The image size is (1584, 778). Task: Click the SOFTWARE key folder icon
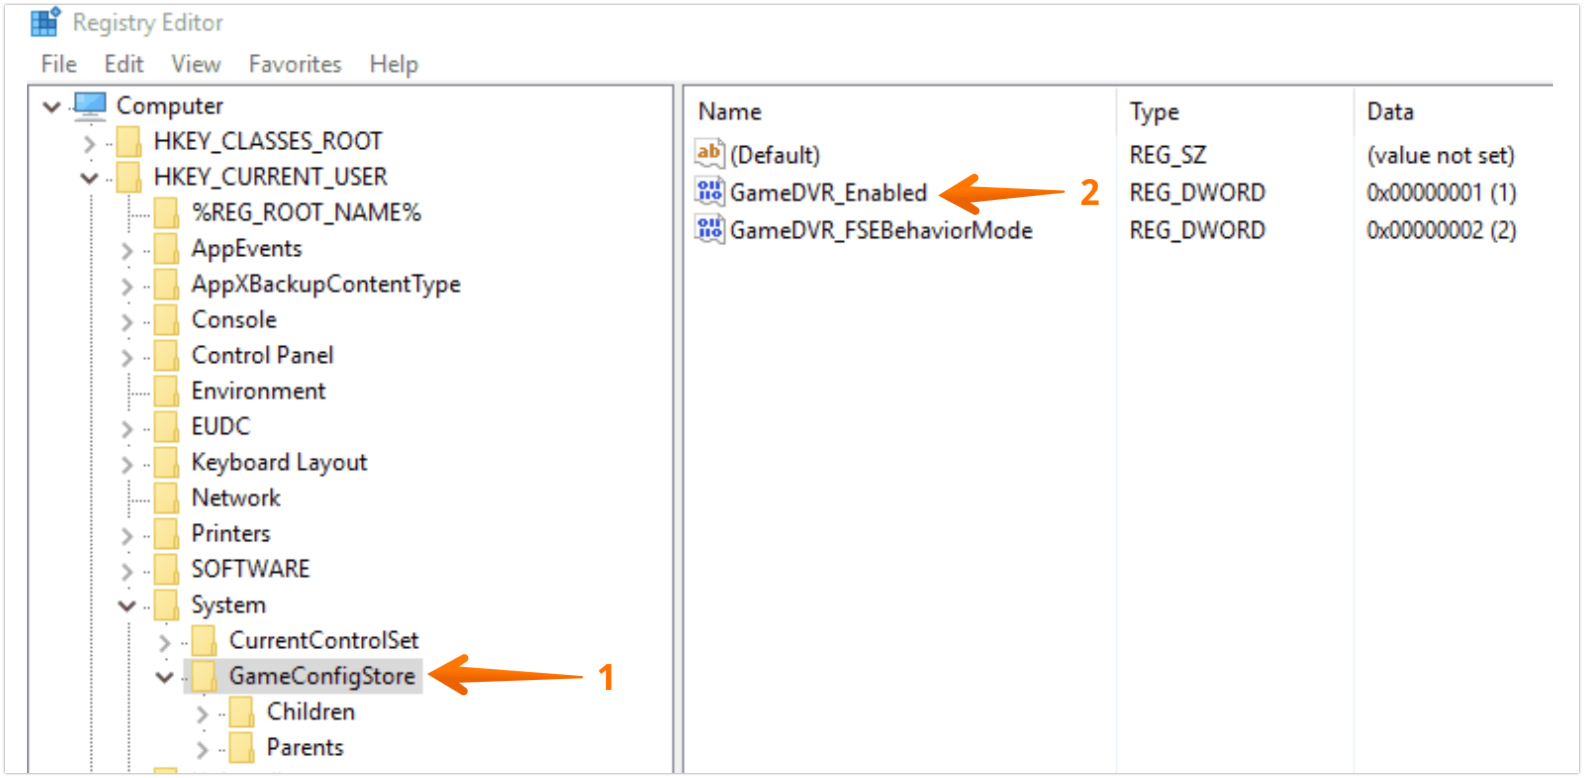coord(167,569)
